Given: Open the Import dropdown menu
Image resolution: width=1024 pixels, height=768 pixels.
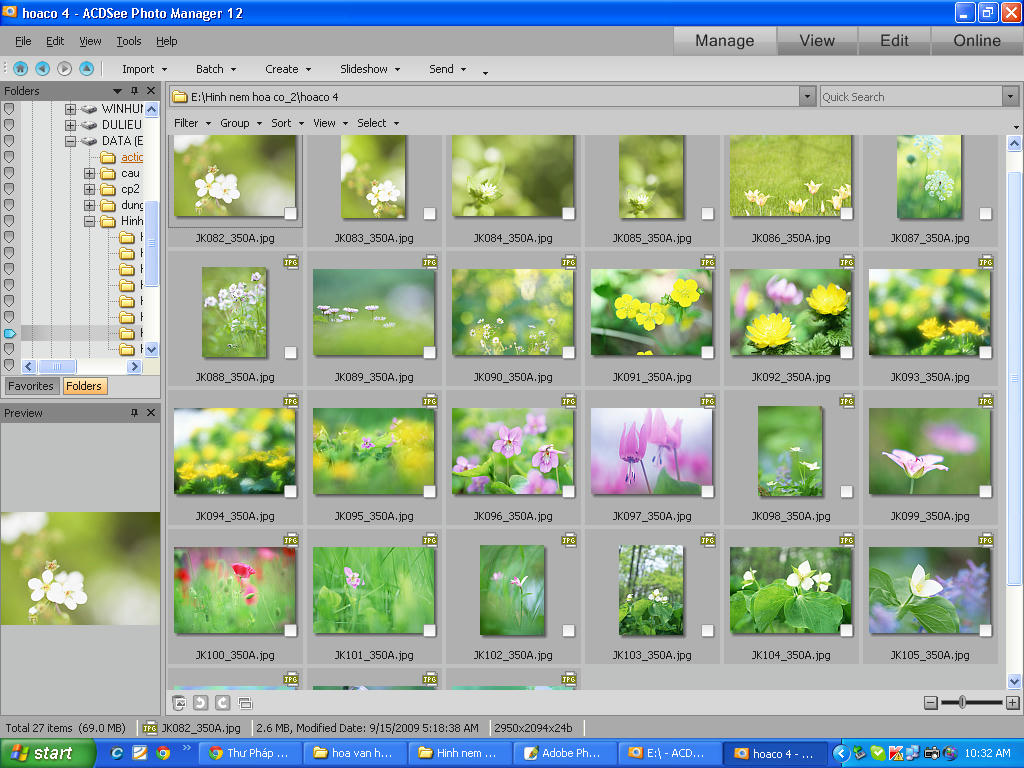Looking at the screenshot, I should (x=144, y=69).
